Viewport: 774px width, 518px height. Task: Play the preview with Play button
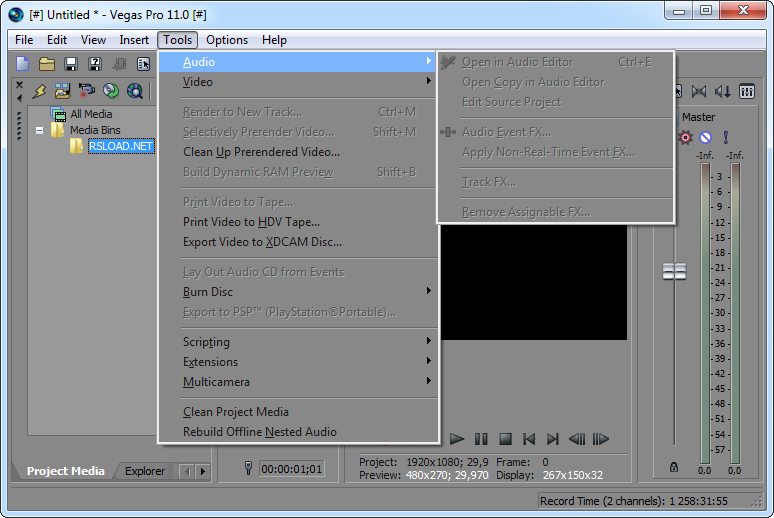[x=457, y=438]
